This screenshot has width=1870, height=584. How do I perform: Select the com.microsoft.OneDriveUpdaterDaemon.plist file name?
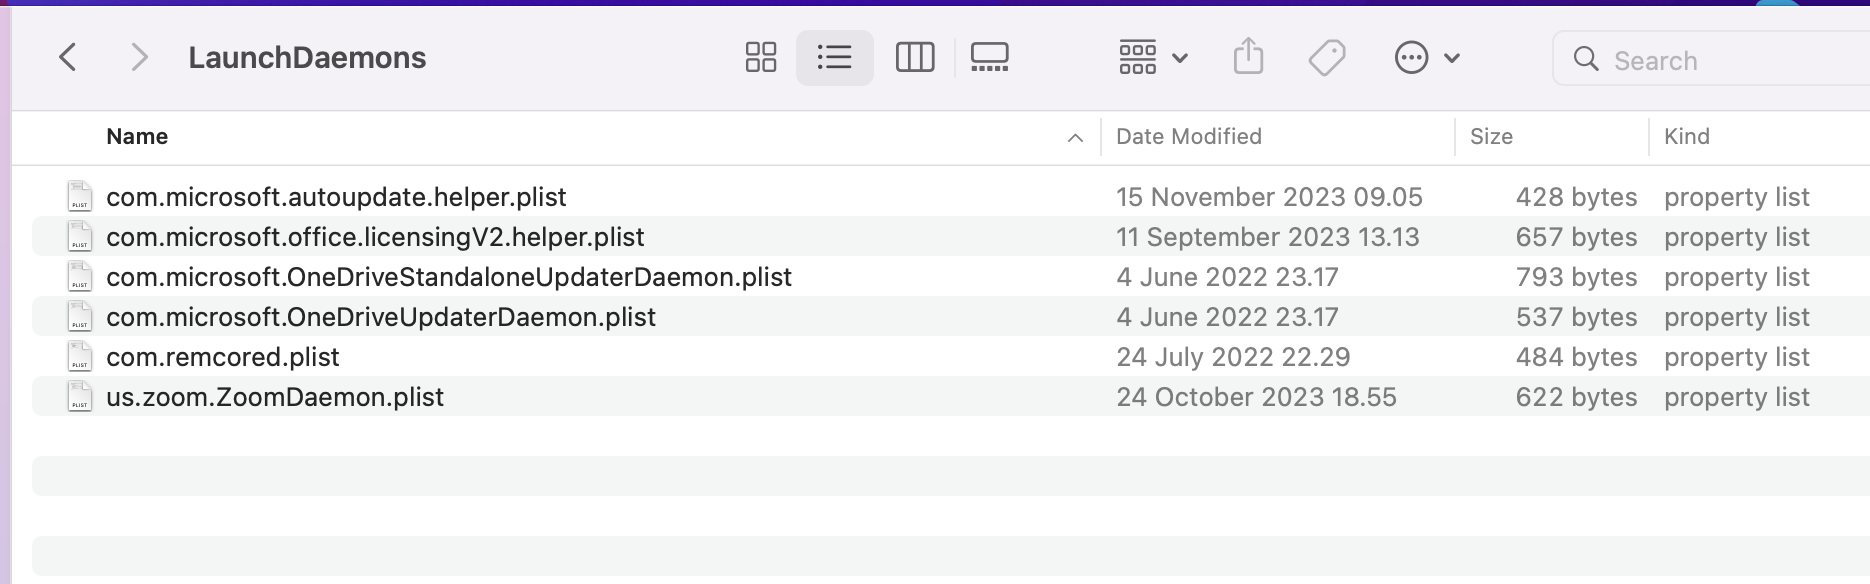pyautogui.click(x=381, y=317)
